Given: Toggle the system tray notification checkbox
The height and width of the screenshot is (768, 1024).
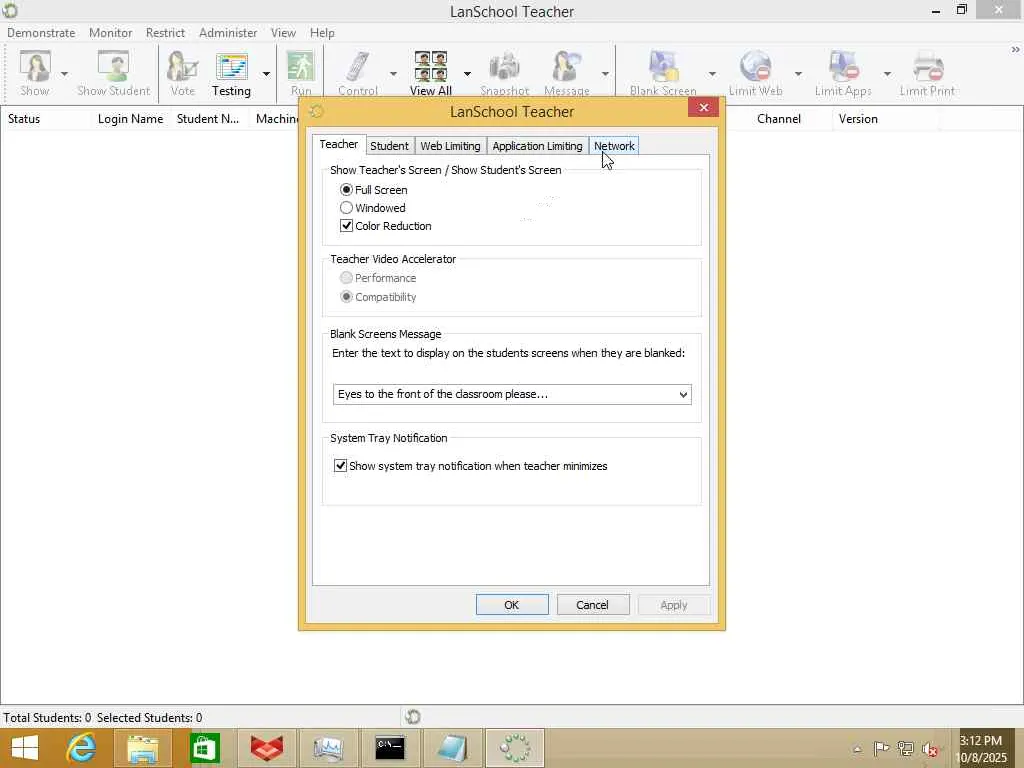Looking at the screenshot, I should pos(340,466).
